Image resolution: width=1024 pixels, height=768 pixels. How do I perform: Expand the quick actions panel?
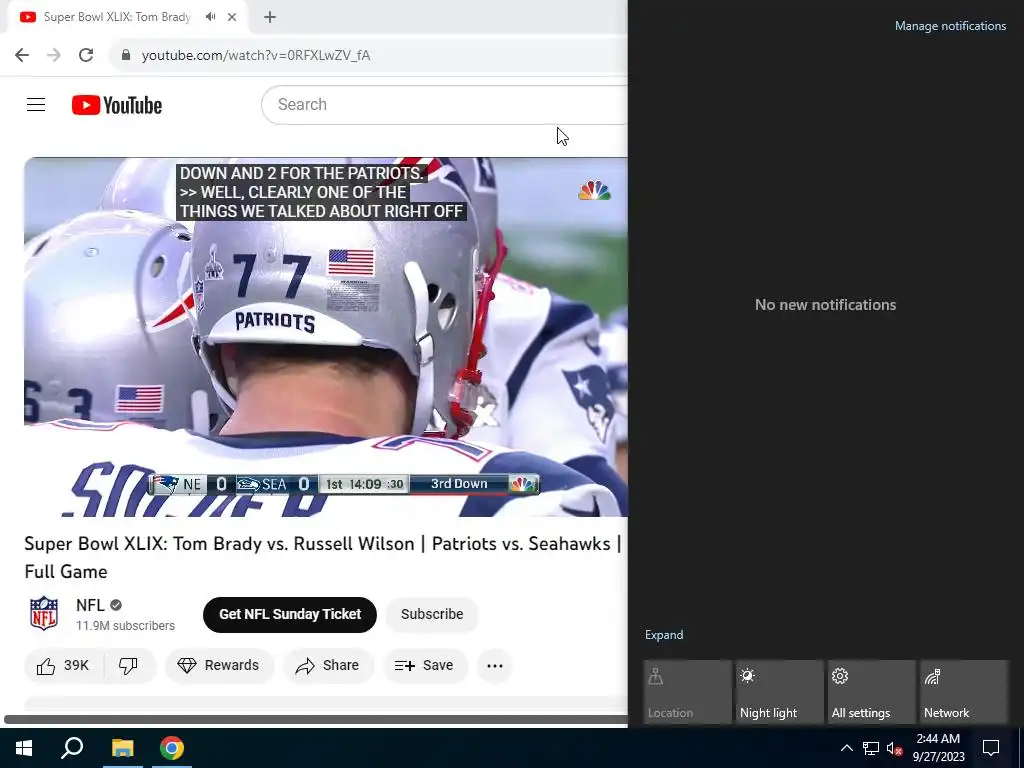click(x=664, y=635)
